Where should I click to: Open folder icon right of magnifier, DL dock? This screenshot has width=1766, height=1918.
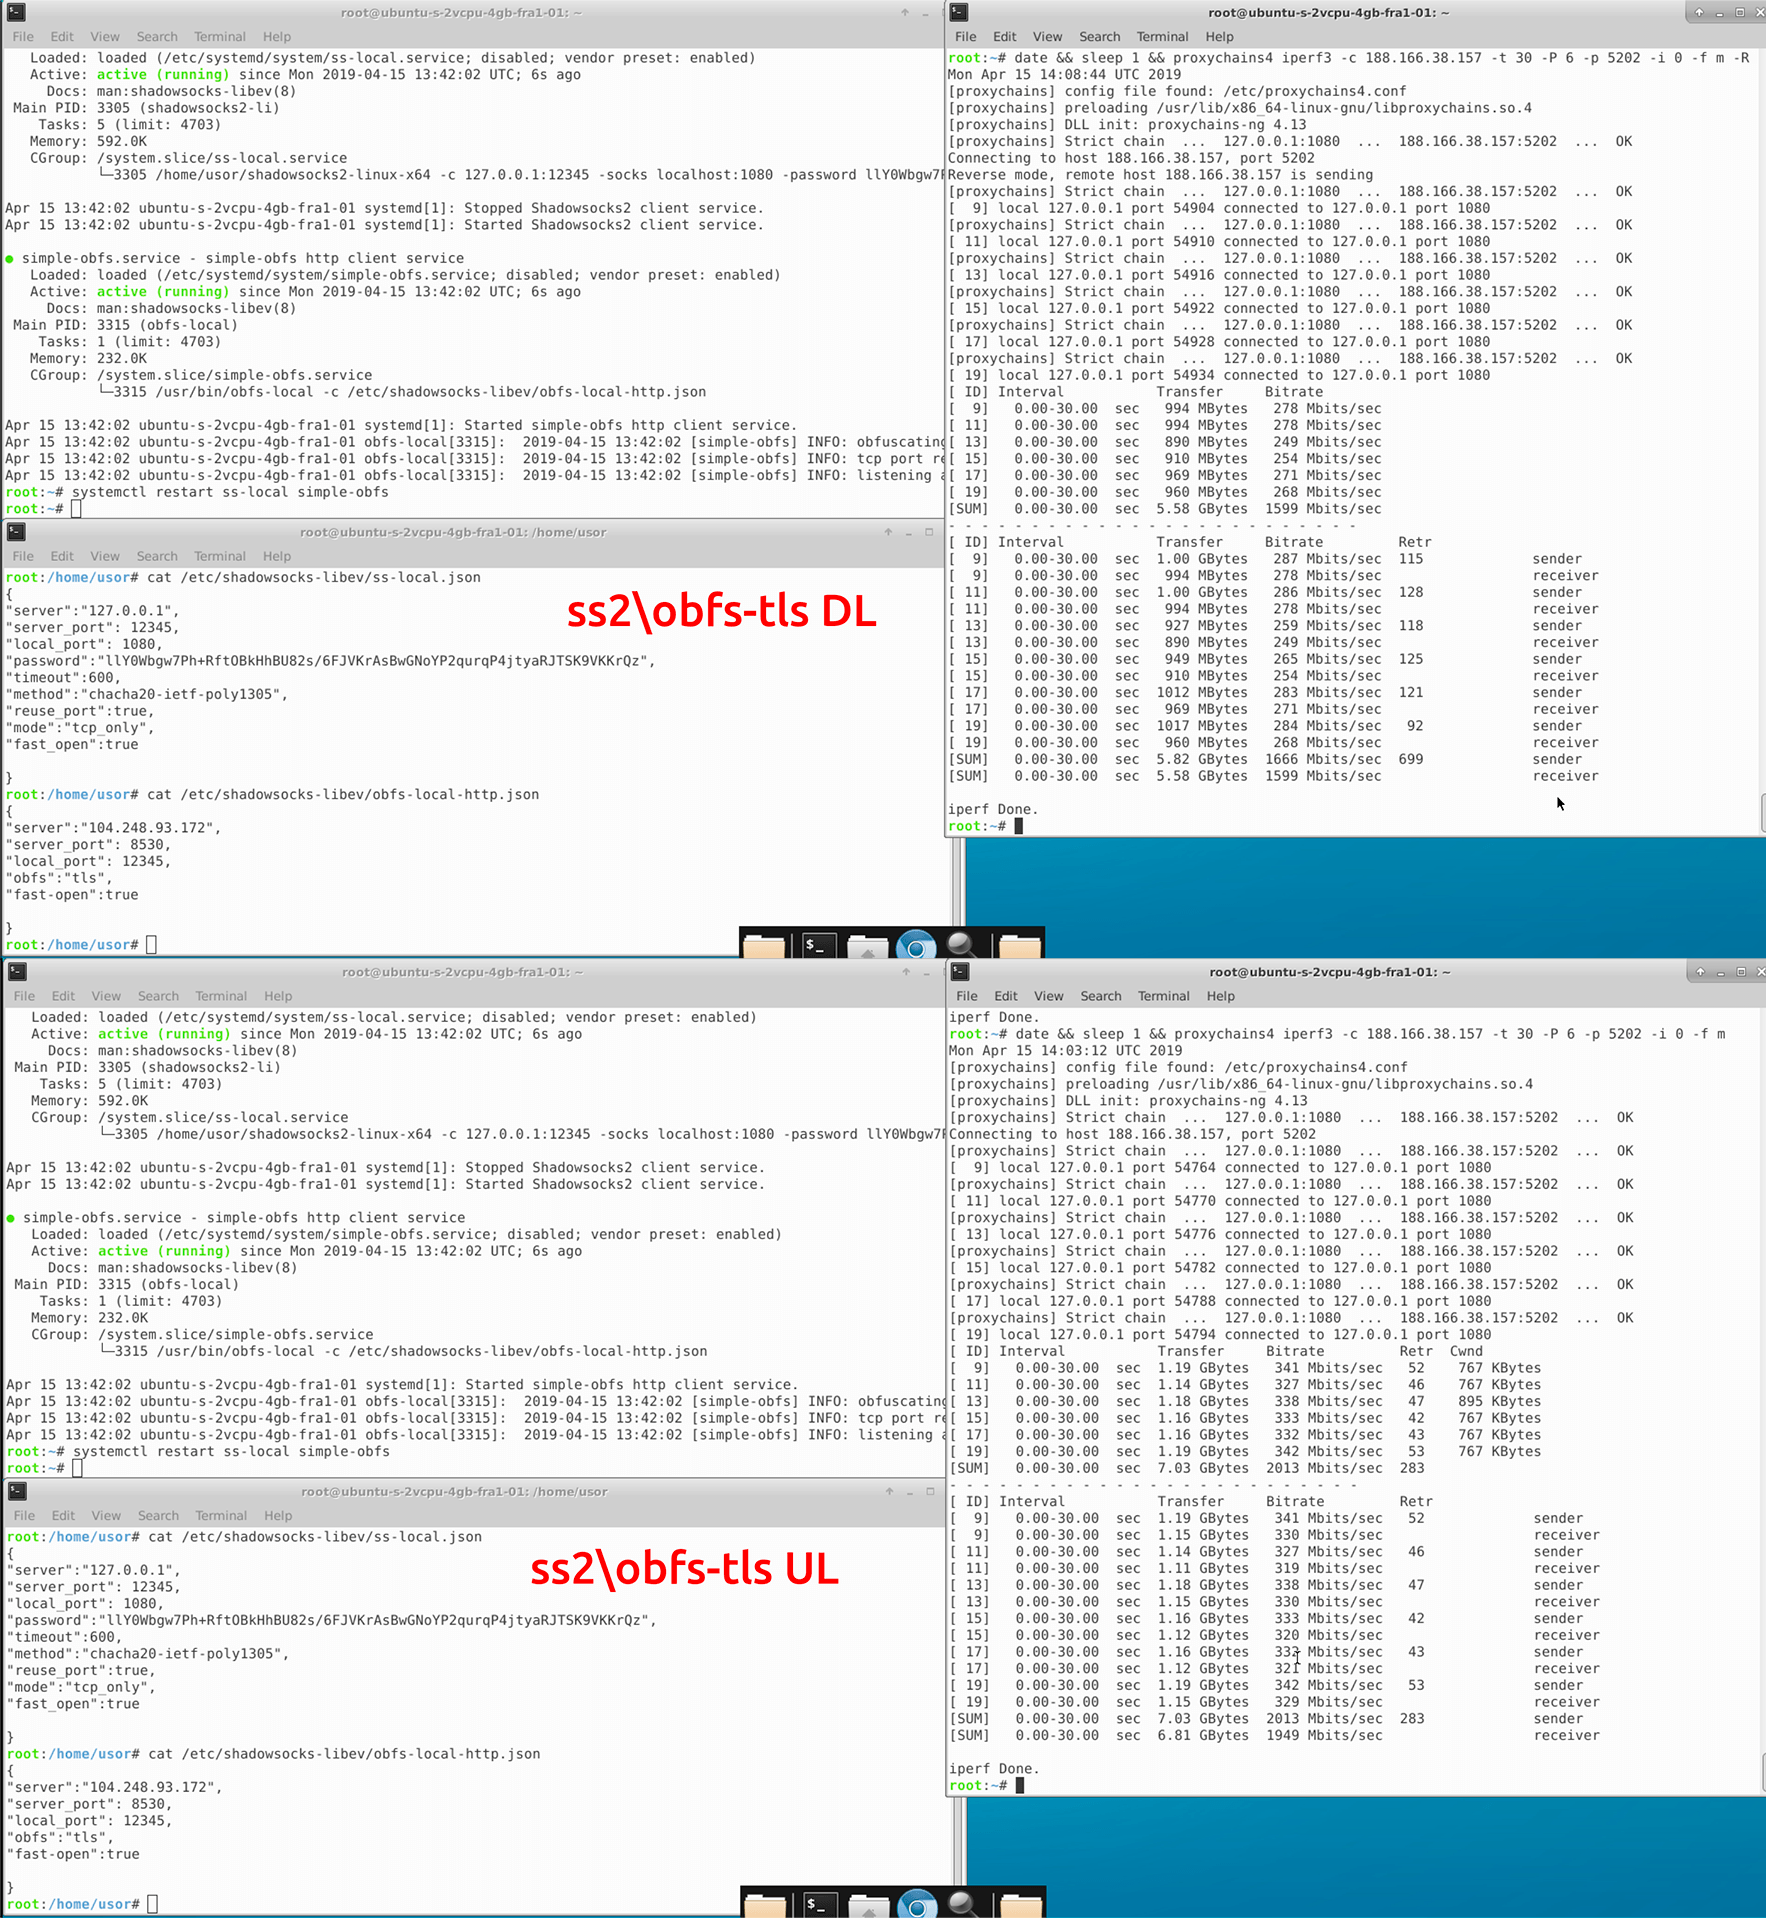1020,945
